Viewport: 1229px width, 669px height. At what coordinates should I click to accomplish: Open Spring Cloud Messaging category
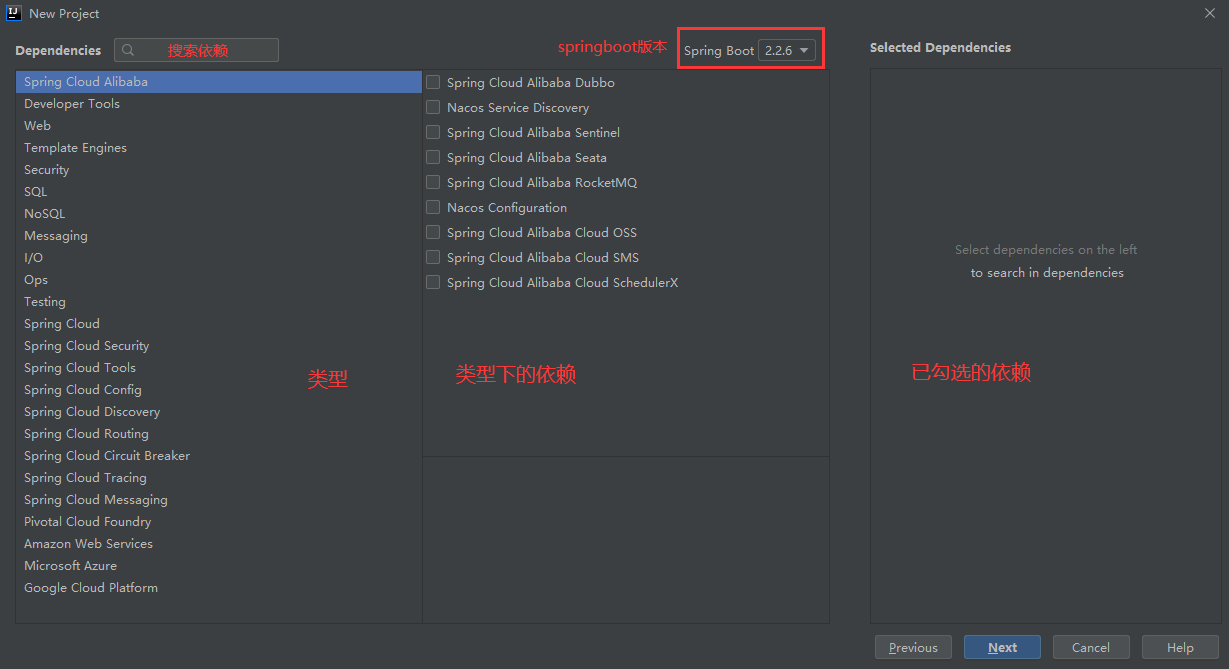(x=219, y=500)
